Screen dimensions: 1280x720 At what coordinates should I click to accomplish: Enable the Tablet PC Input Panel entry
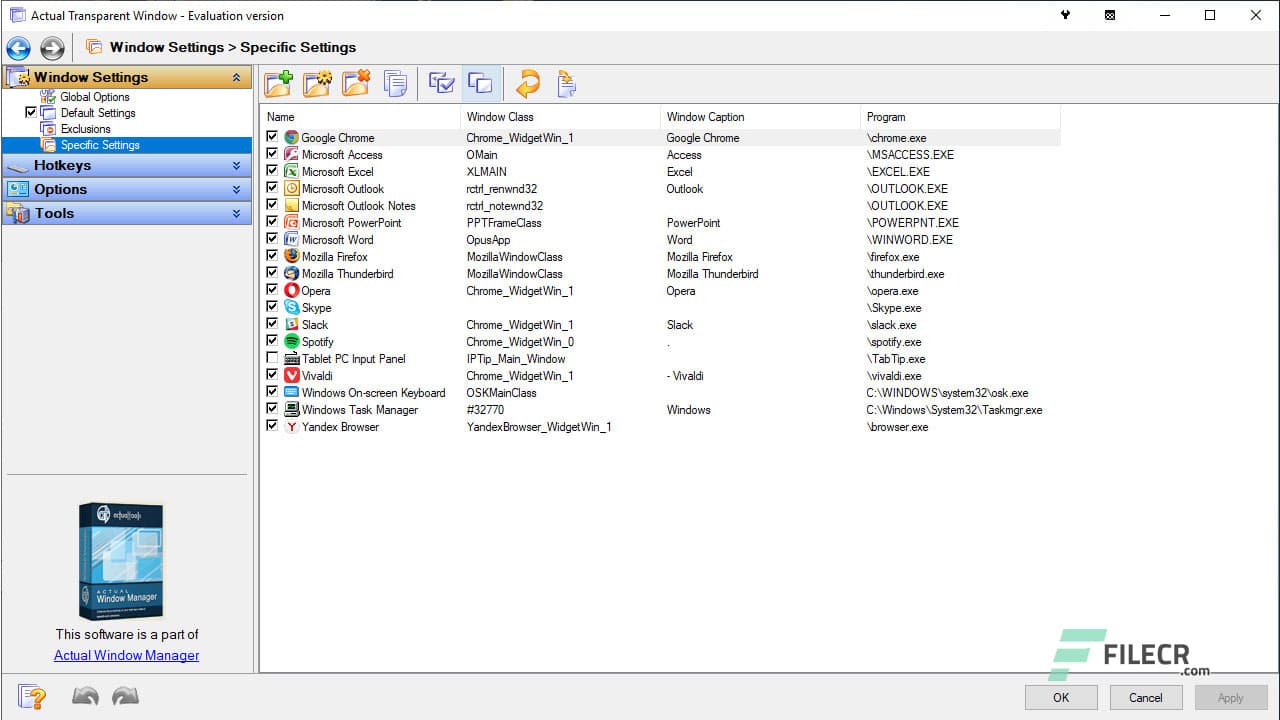271,358
